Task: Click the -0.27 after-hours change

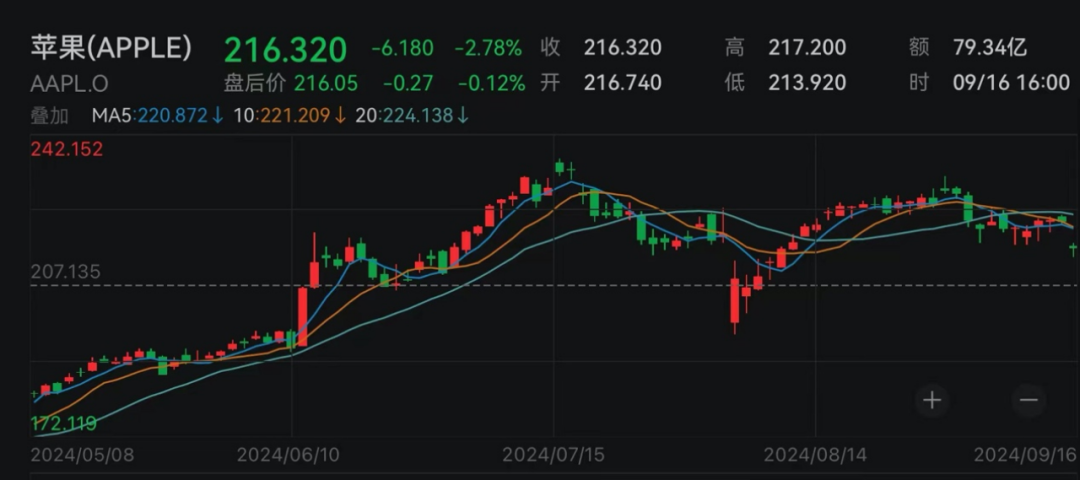Action: [408, 83]
